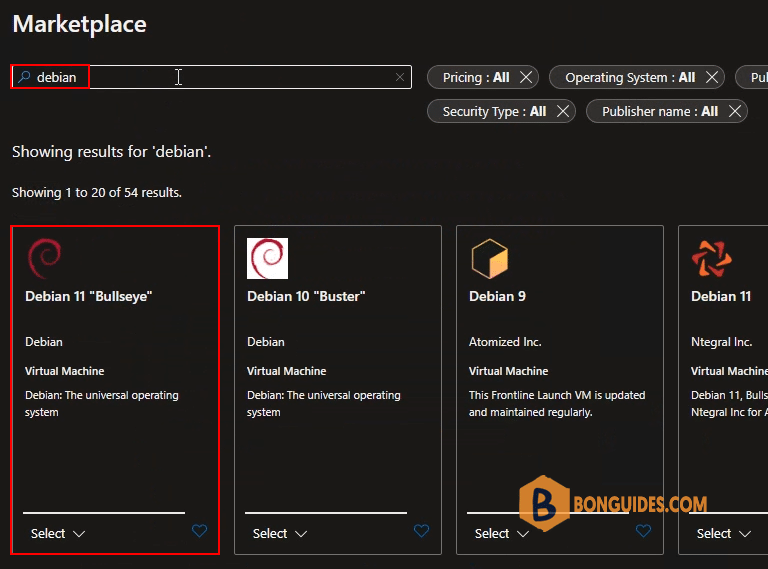
Task: Click the Debian 11 Bullseye swirl logo
Action: click(x=45, y=258)
